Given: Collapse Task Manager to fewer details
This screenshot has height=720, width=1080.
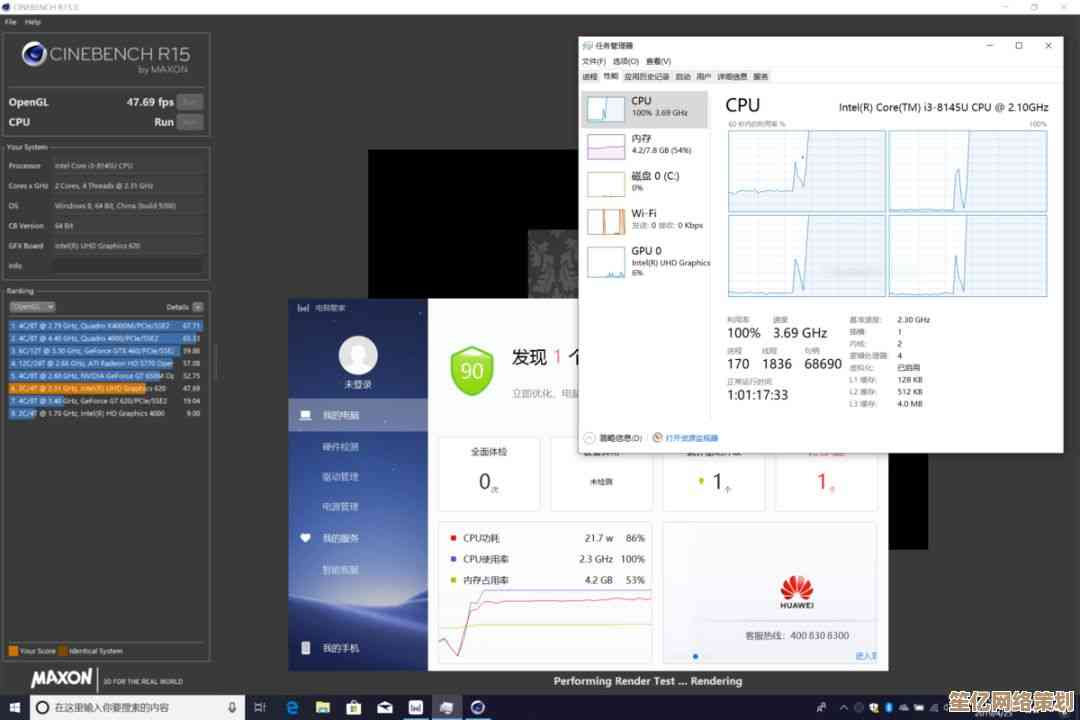Looking at the screenshot, I should (x=613, y=438).
